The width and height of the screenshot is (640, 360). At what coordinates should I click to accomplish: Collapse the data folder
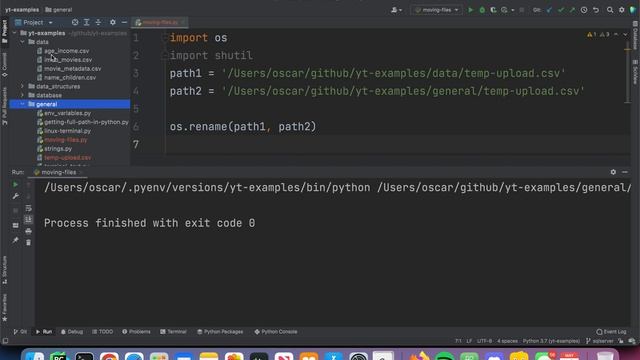pos(22,42)
